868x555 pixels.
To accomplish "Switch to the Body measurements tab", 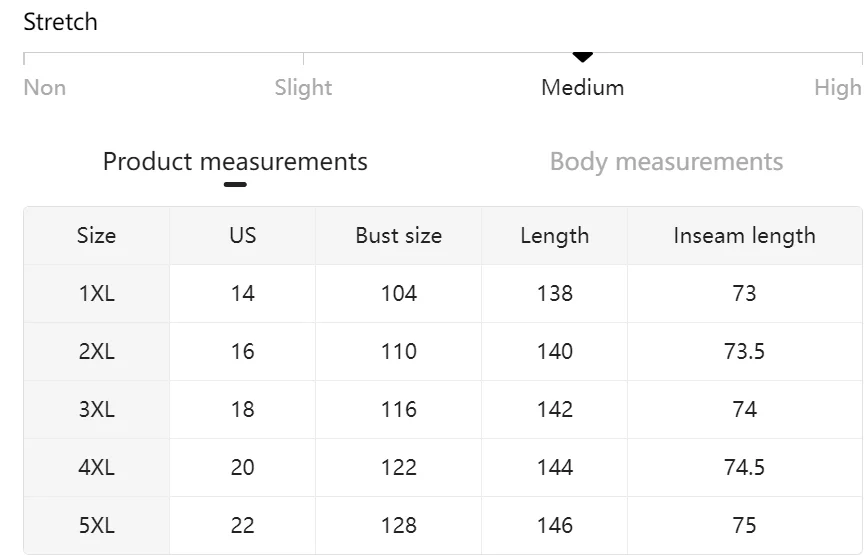I will 666,162.
